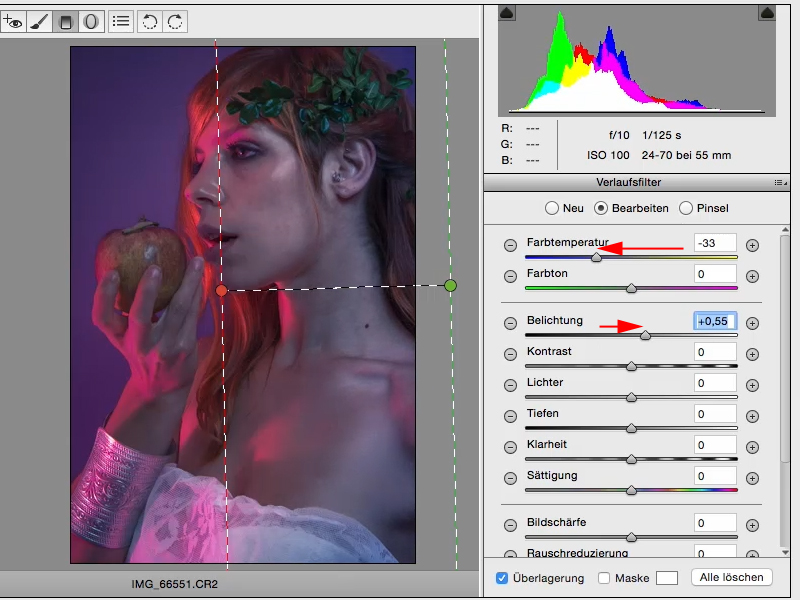Open the mask color swatch

click(667, 578)
